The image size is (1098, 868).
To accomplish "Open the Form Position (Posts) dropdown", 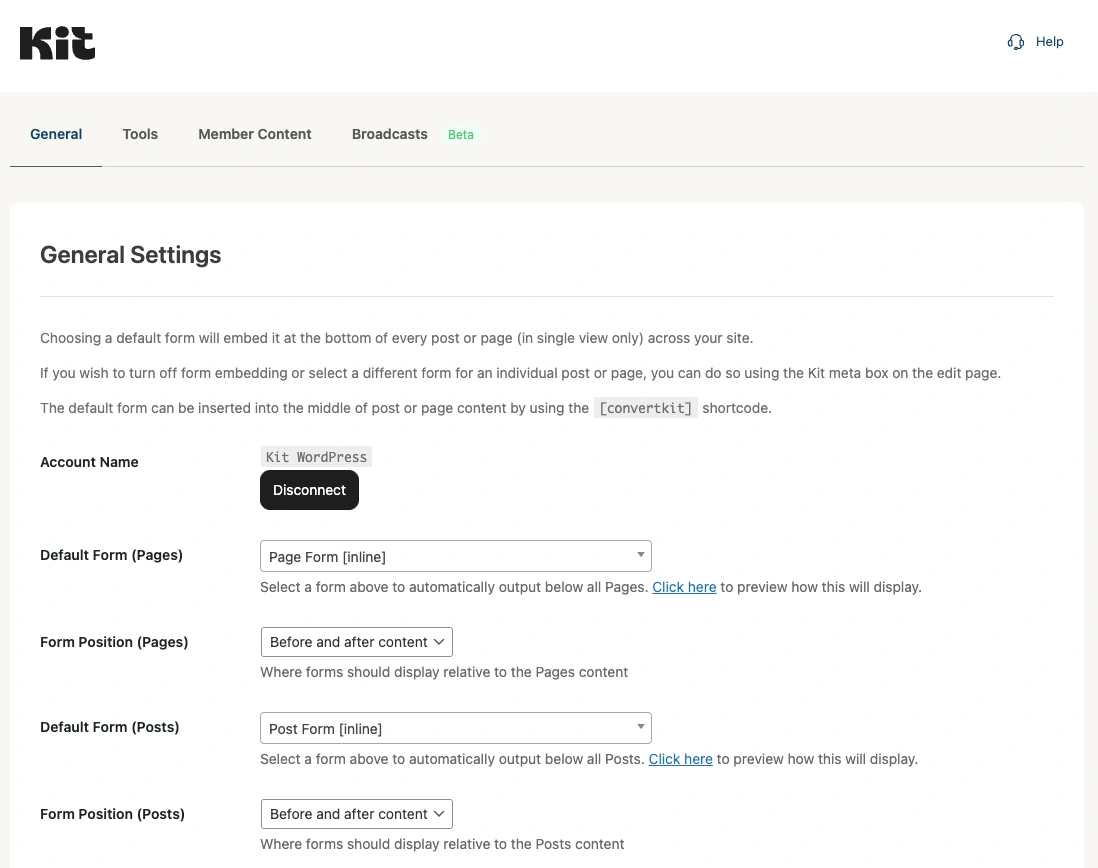I will 356,813.
